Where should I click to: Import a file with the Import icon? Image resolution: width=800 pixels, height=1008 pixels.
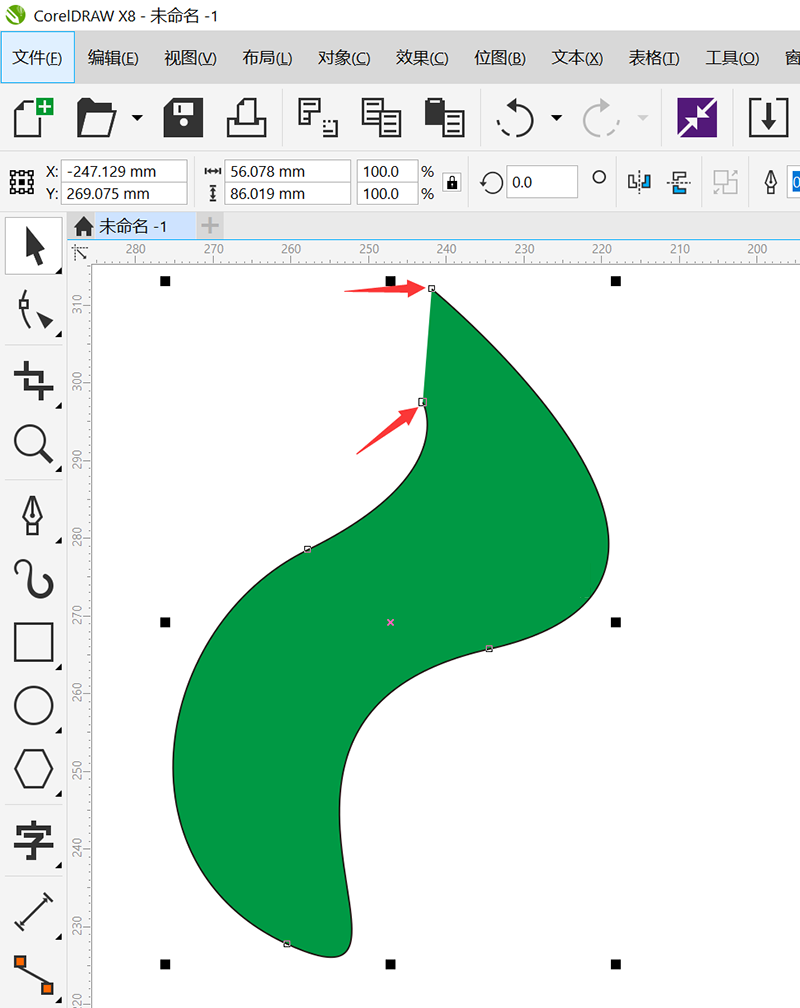768,117
